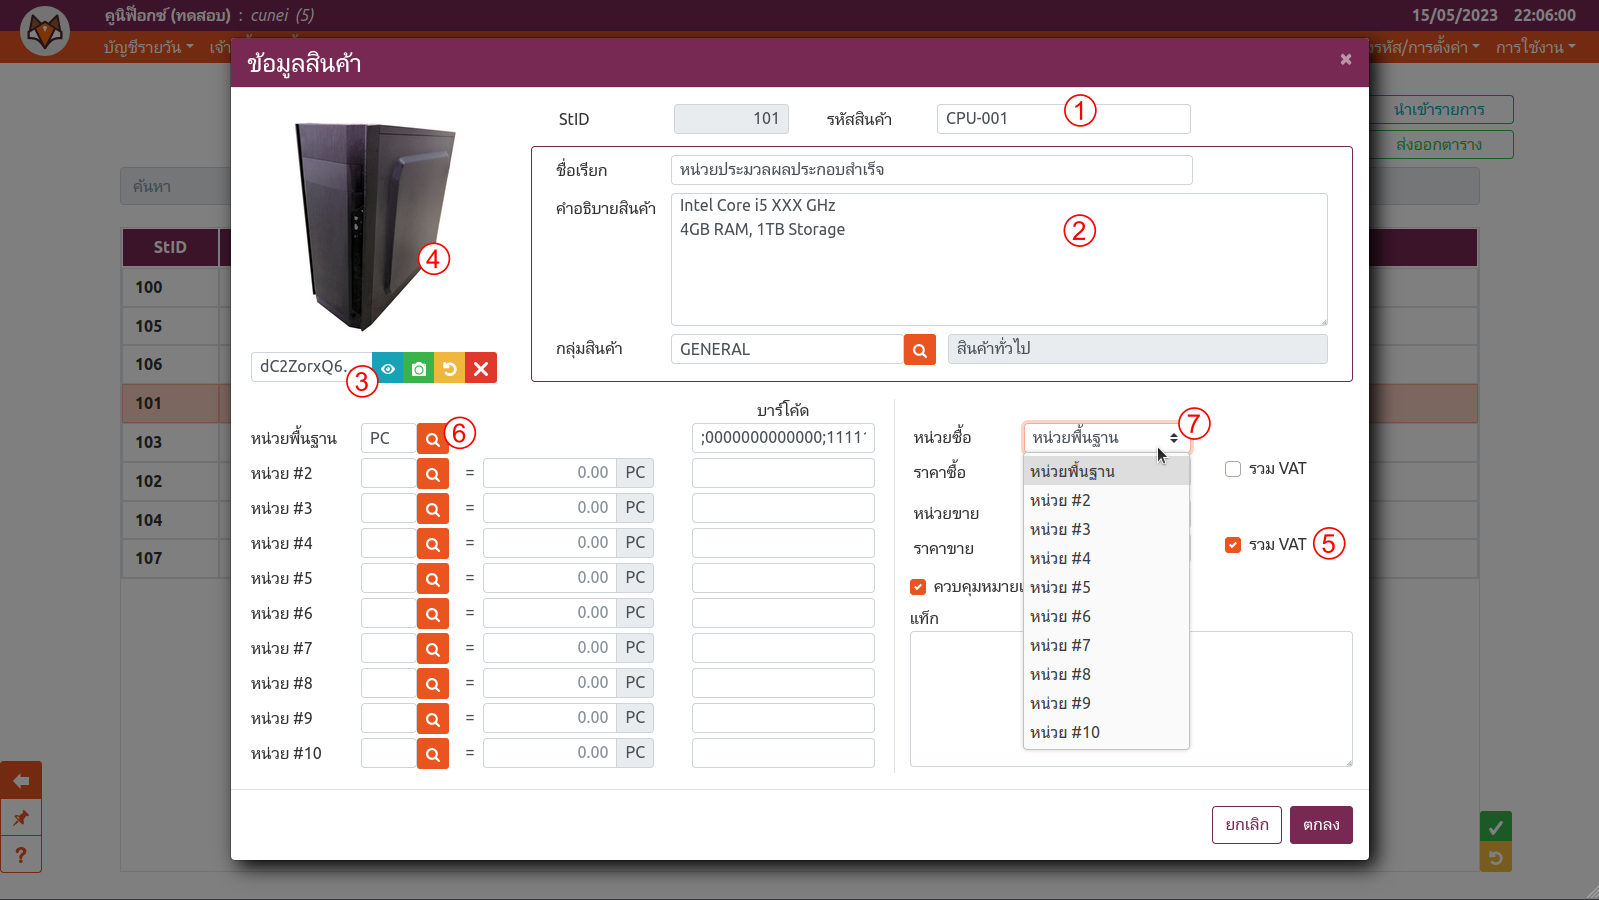The height and width of the screenshot is (900, 1599).
Task: Click the รหัสสินค้า input field
Action: coord(1062,119)
